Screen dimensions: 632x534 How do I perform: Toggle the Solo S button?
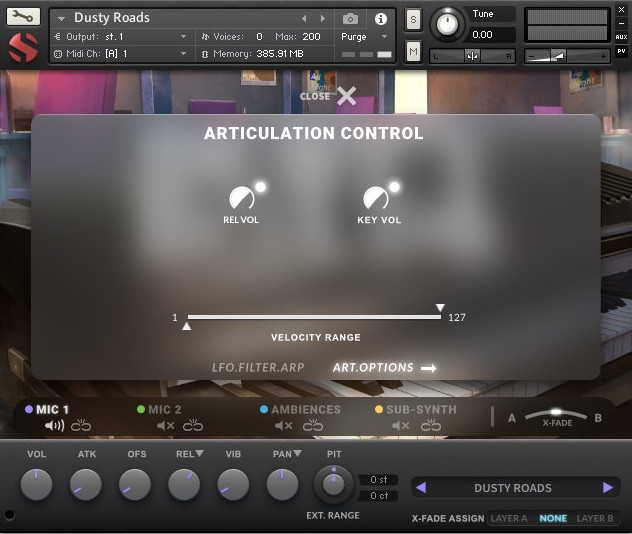413,19
